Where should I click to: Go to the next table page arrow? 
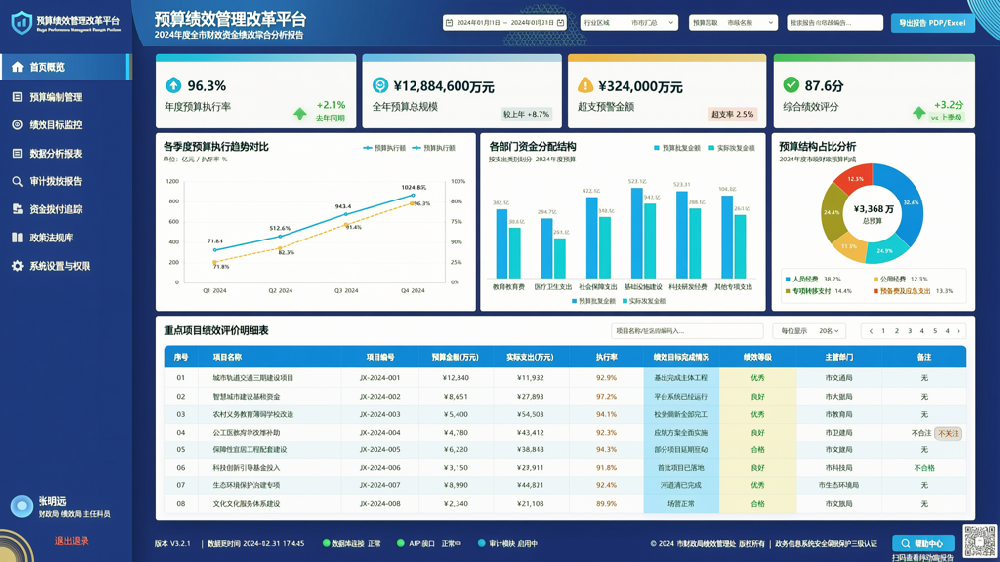point(959,330)
